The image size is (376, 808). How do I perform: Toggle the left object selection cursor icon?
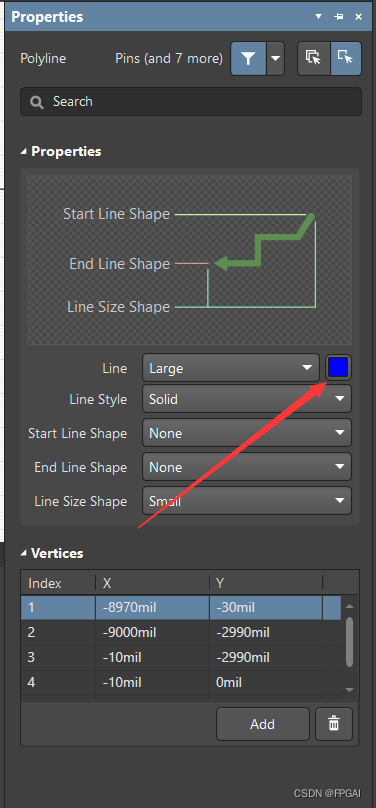point(314,59)
